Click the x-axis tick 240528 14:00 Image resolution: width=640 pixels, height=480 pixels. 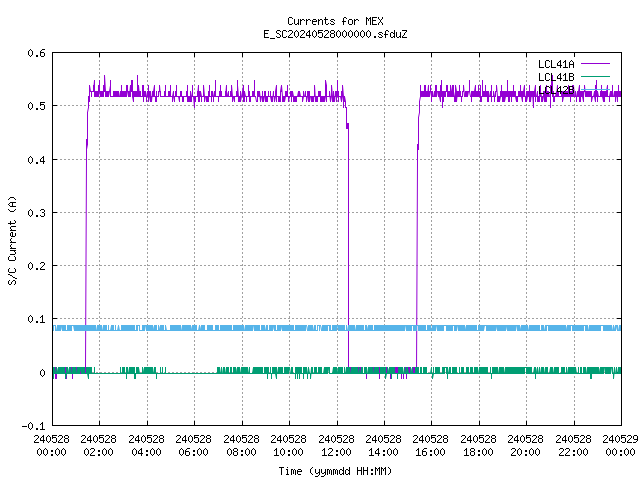pyautogui.click(x=383, y=445)
